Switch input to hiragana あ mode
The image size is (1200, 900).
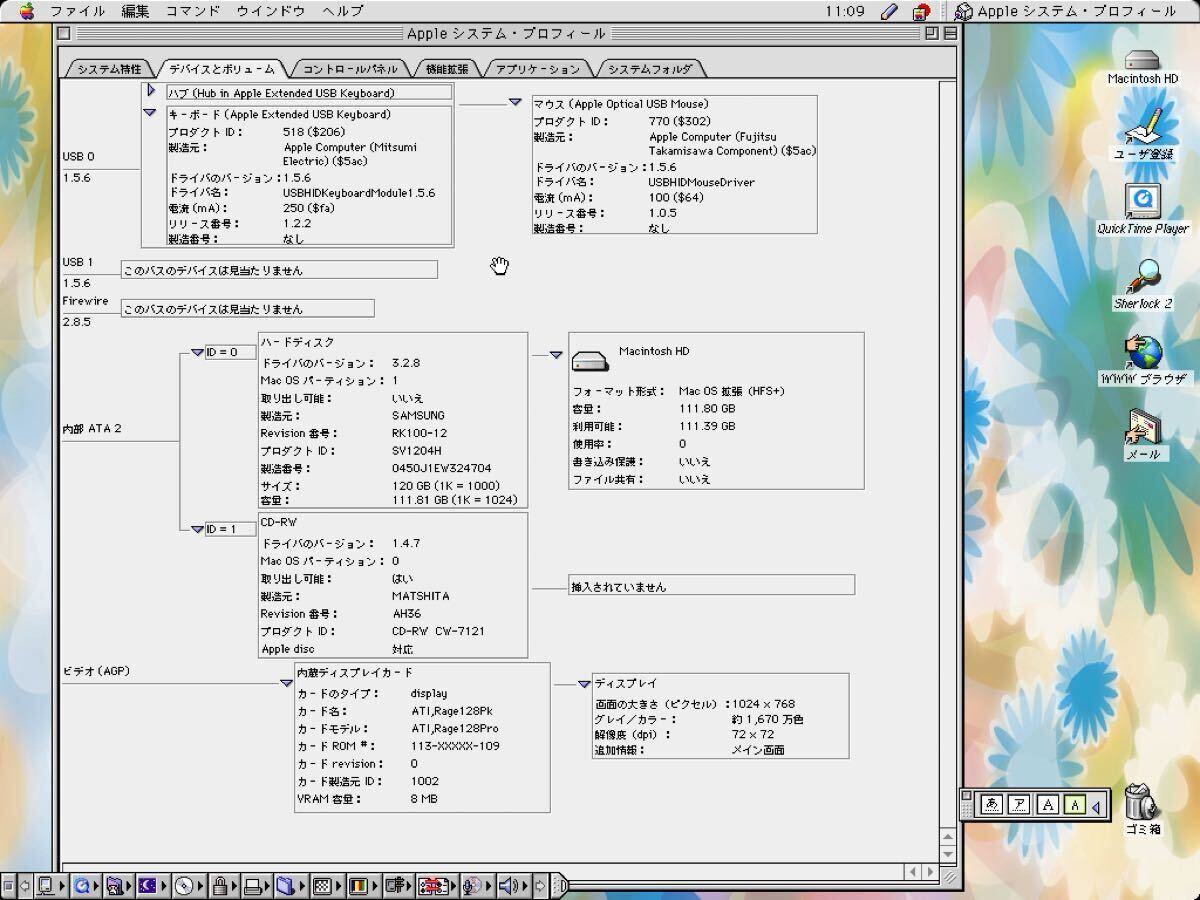click(x=991, y=804)
